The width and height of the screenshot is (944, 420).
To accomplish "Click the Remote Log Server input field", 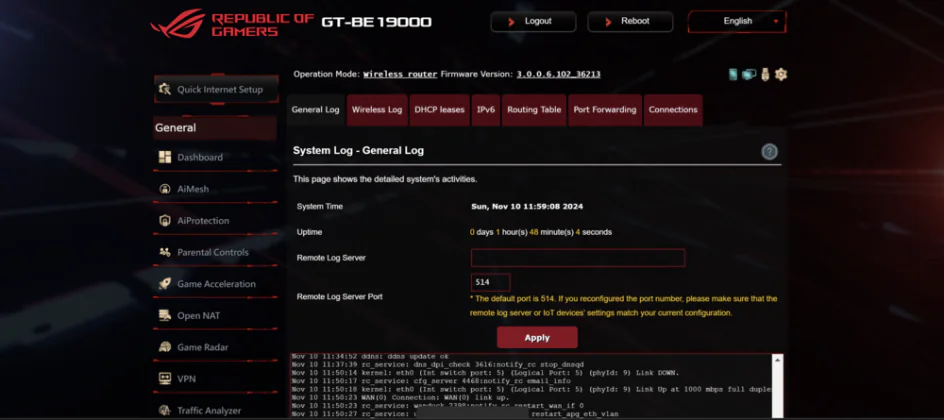I will pyautogui.click(x=578, y=258).
